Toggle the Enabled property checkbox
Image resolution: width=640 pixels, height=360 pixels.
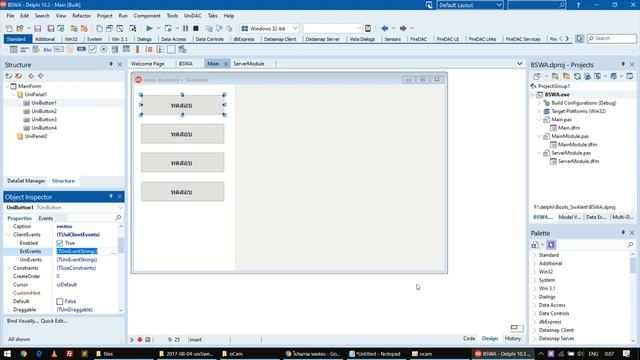click(60, 243)
